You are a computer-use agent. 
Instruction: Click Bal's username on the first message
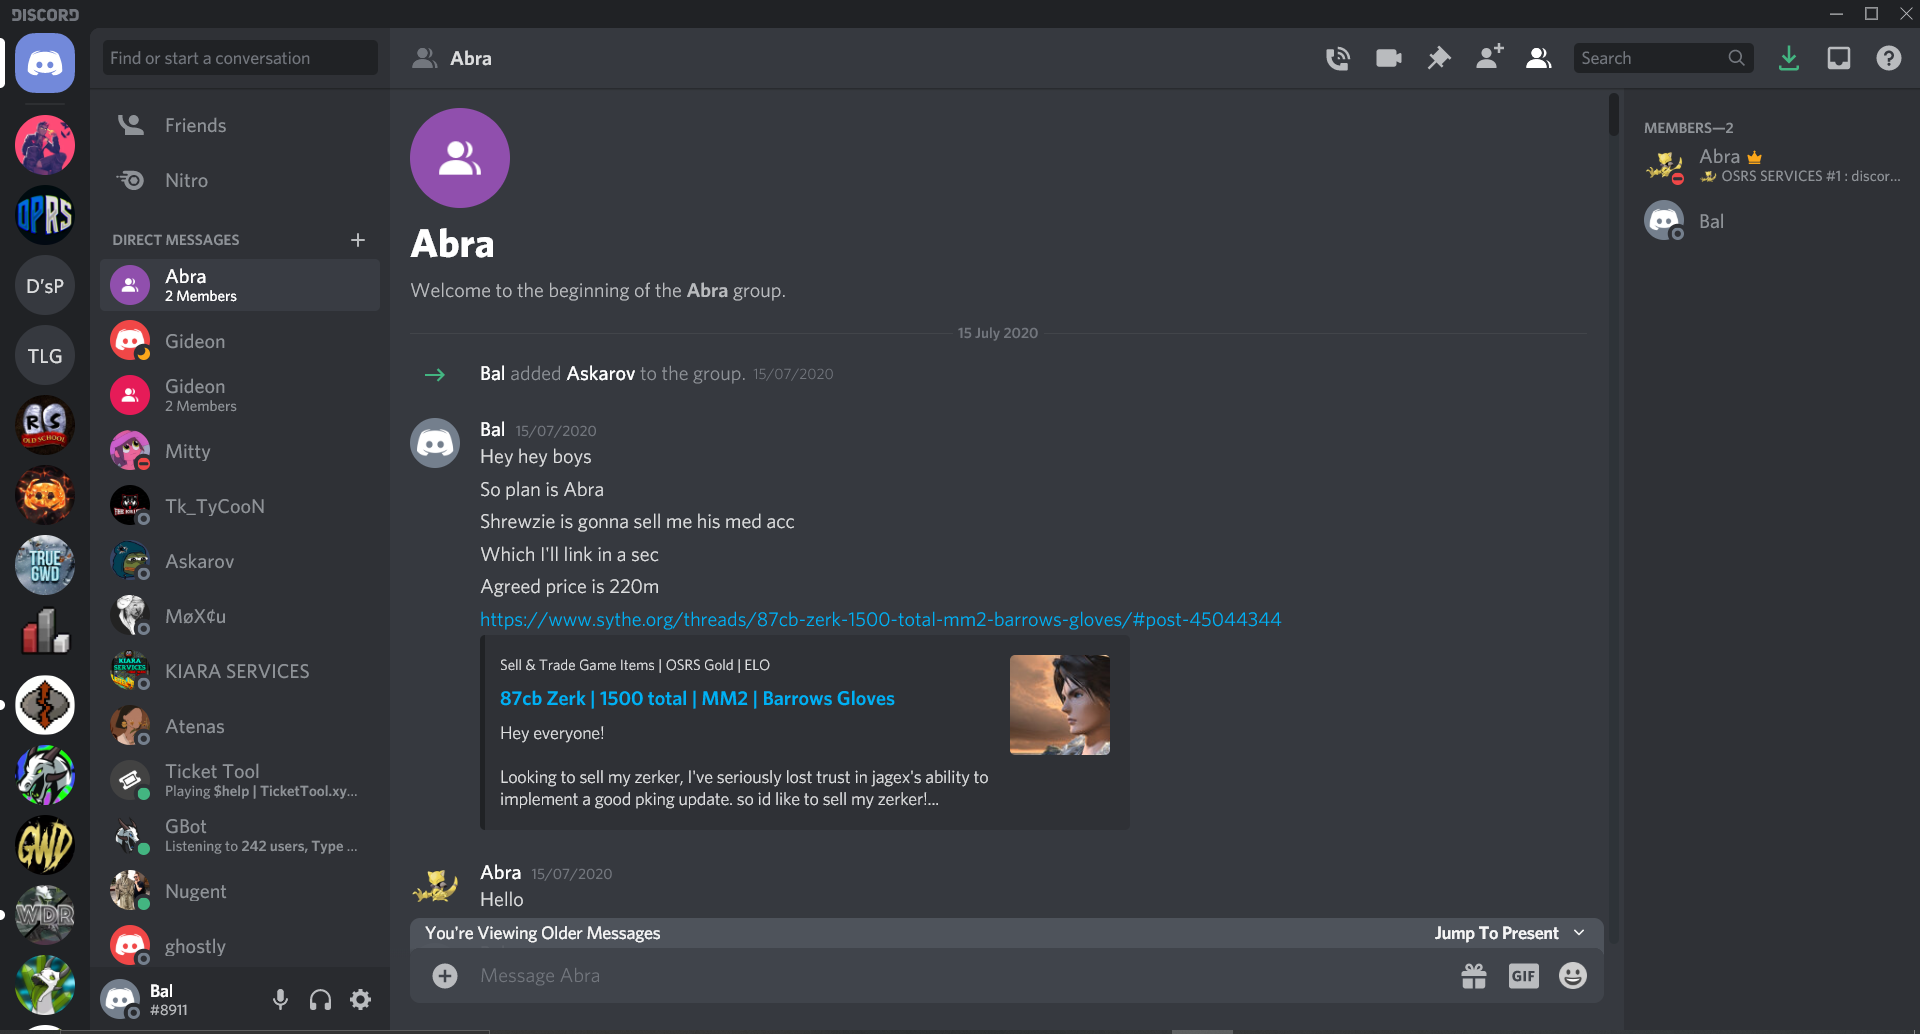click(x=492, y=429)
